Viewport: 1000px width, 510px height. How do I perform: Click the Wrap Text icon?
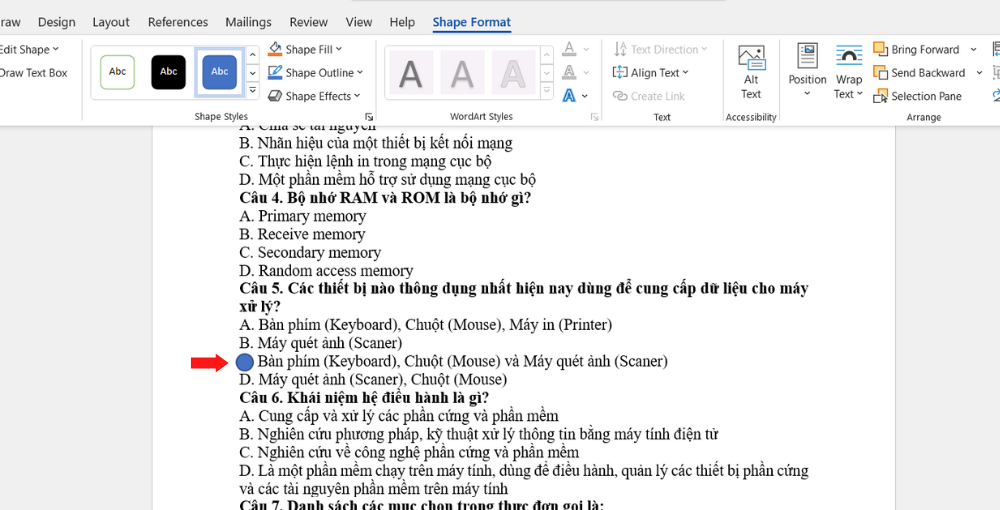click(x=849, y=55)
